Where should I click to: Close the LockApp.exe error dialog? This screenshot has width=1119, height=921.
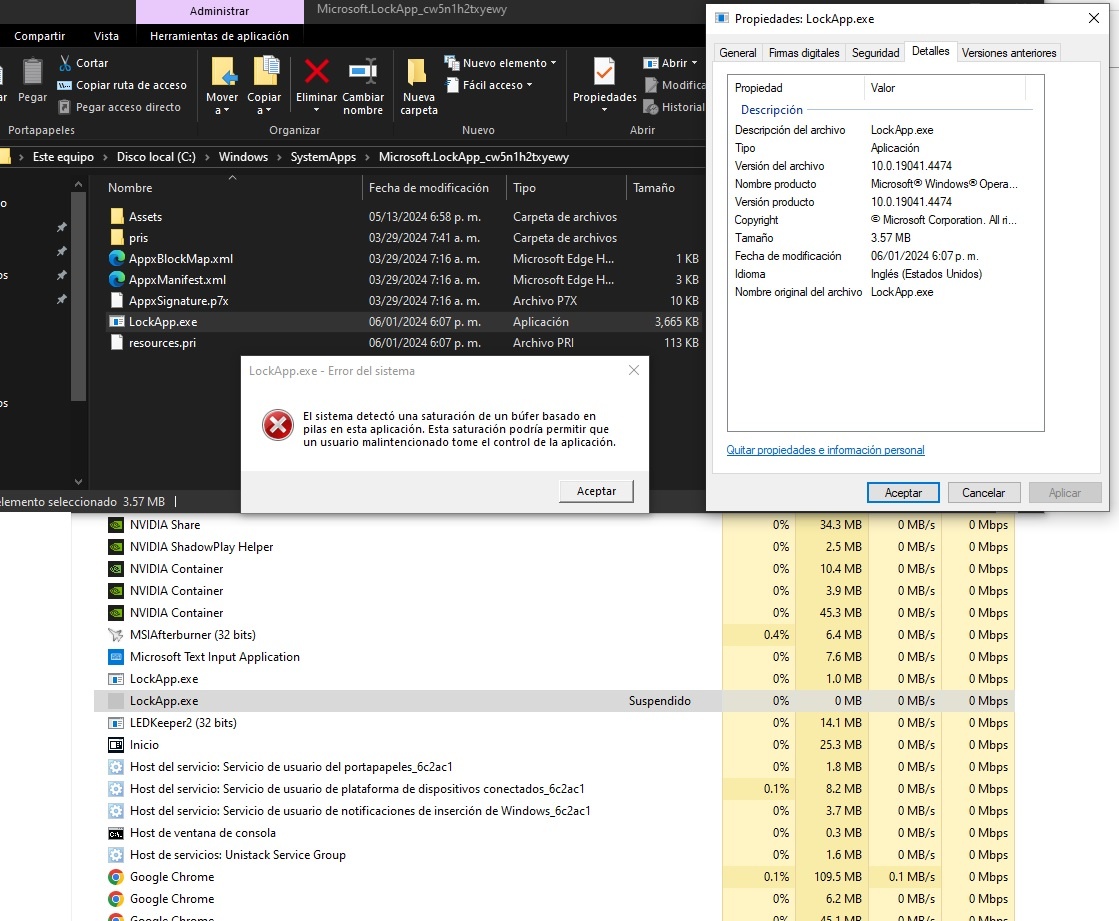634,370
